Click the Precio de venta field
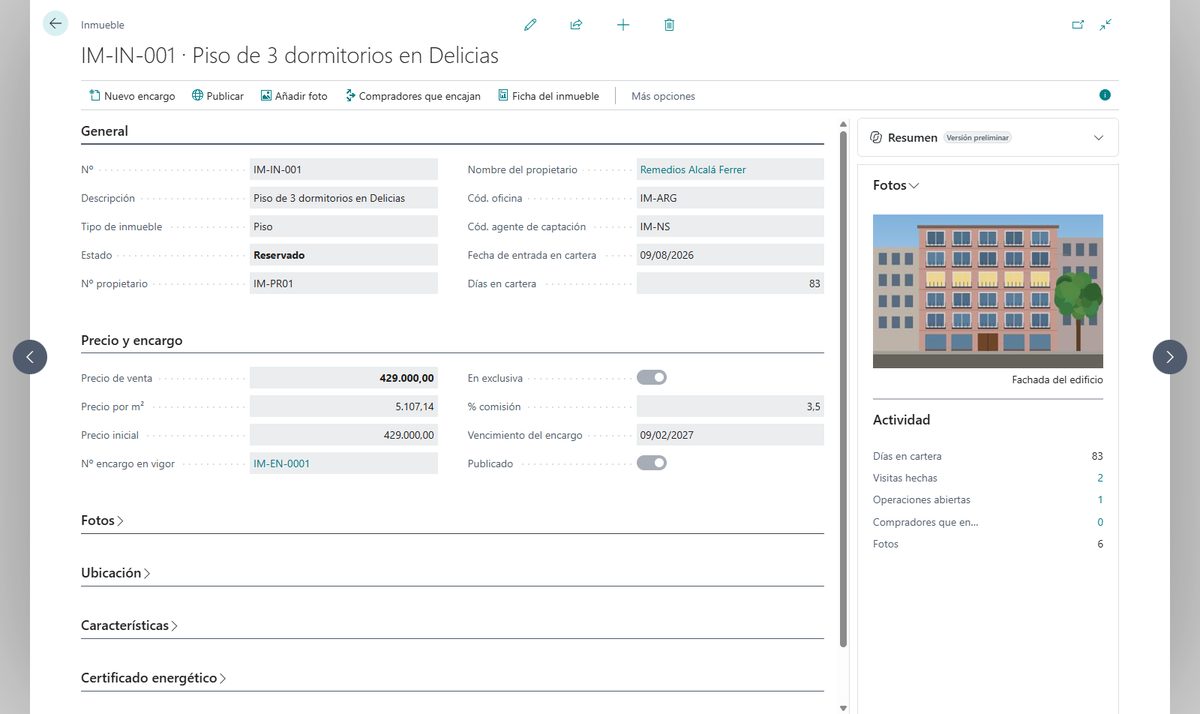The image size is (1200, 714). [344, 378]
